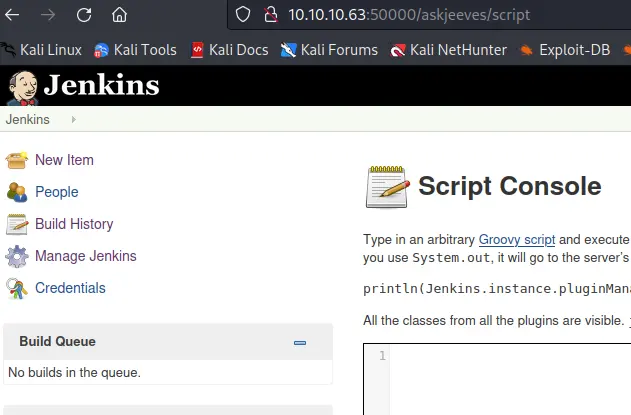Image resolution: width=631 pixels, height=415 pixels.
Task: Click the Script Console notepad icon
Action: click(387, 187)
